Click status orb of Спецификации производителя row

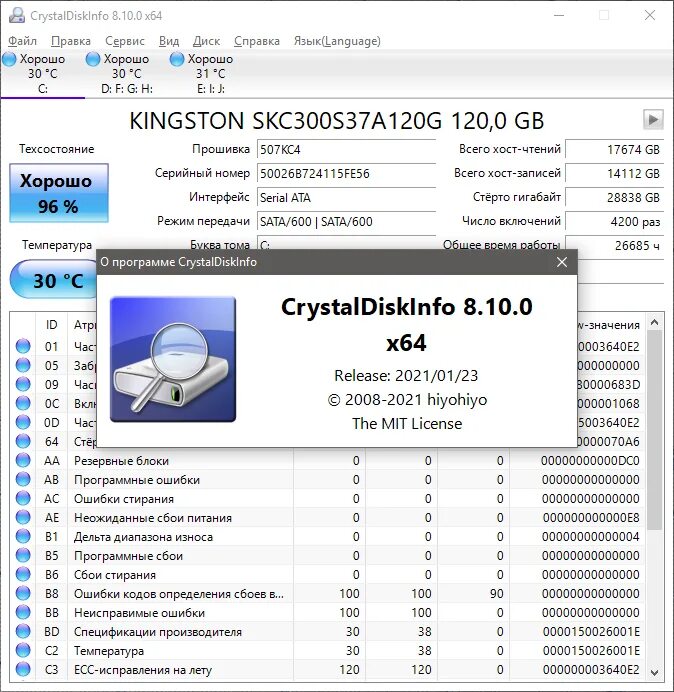pyautogui.click(x=23, y=631)
